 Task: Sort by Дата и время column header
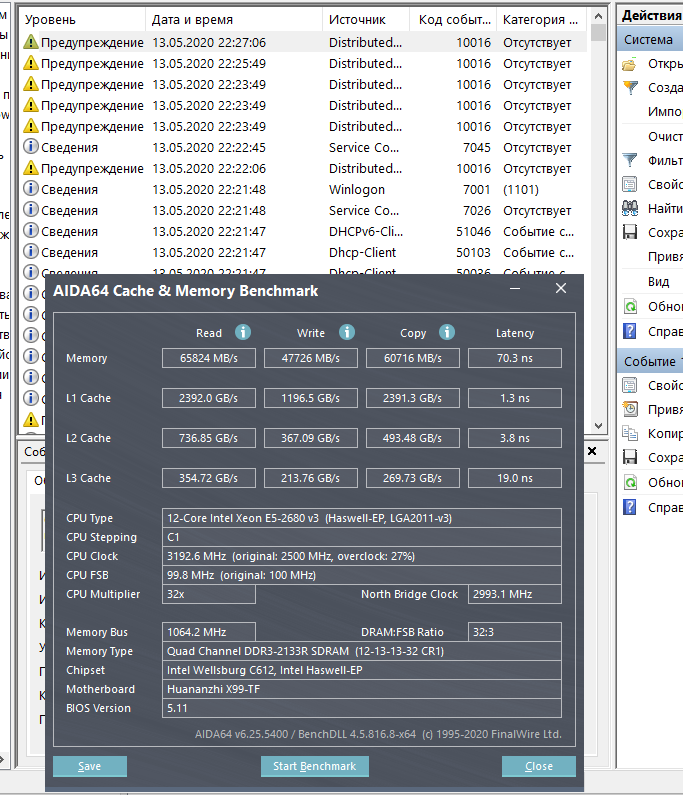[x=234, y=20]
